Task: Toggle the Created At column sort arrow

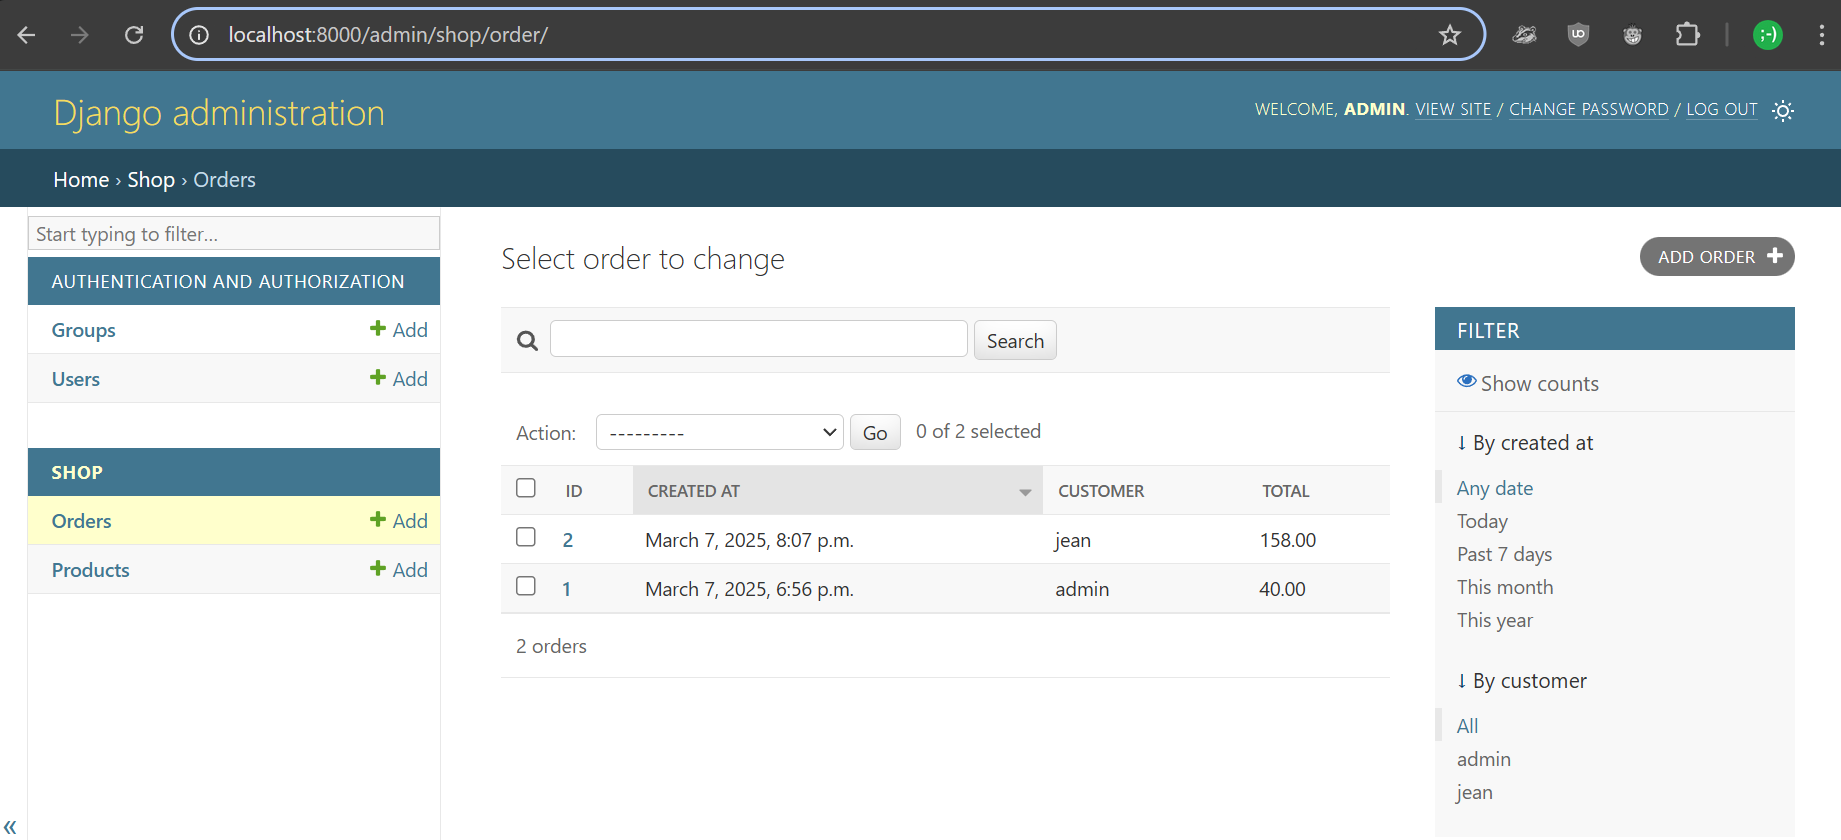Action: point(1025,492)
